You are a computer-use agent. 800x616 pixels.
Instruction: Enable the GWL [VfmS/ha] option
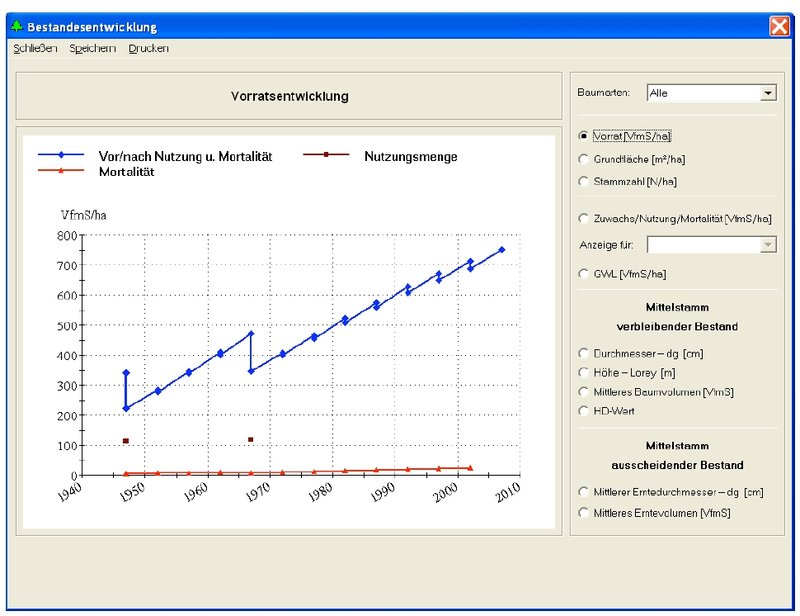[x=584, y=273]
